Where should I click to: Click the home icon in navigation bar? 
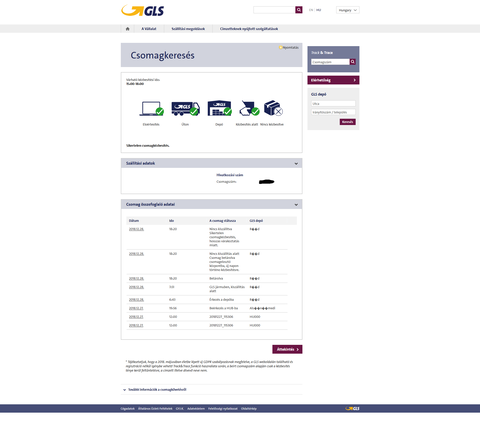127,29
